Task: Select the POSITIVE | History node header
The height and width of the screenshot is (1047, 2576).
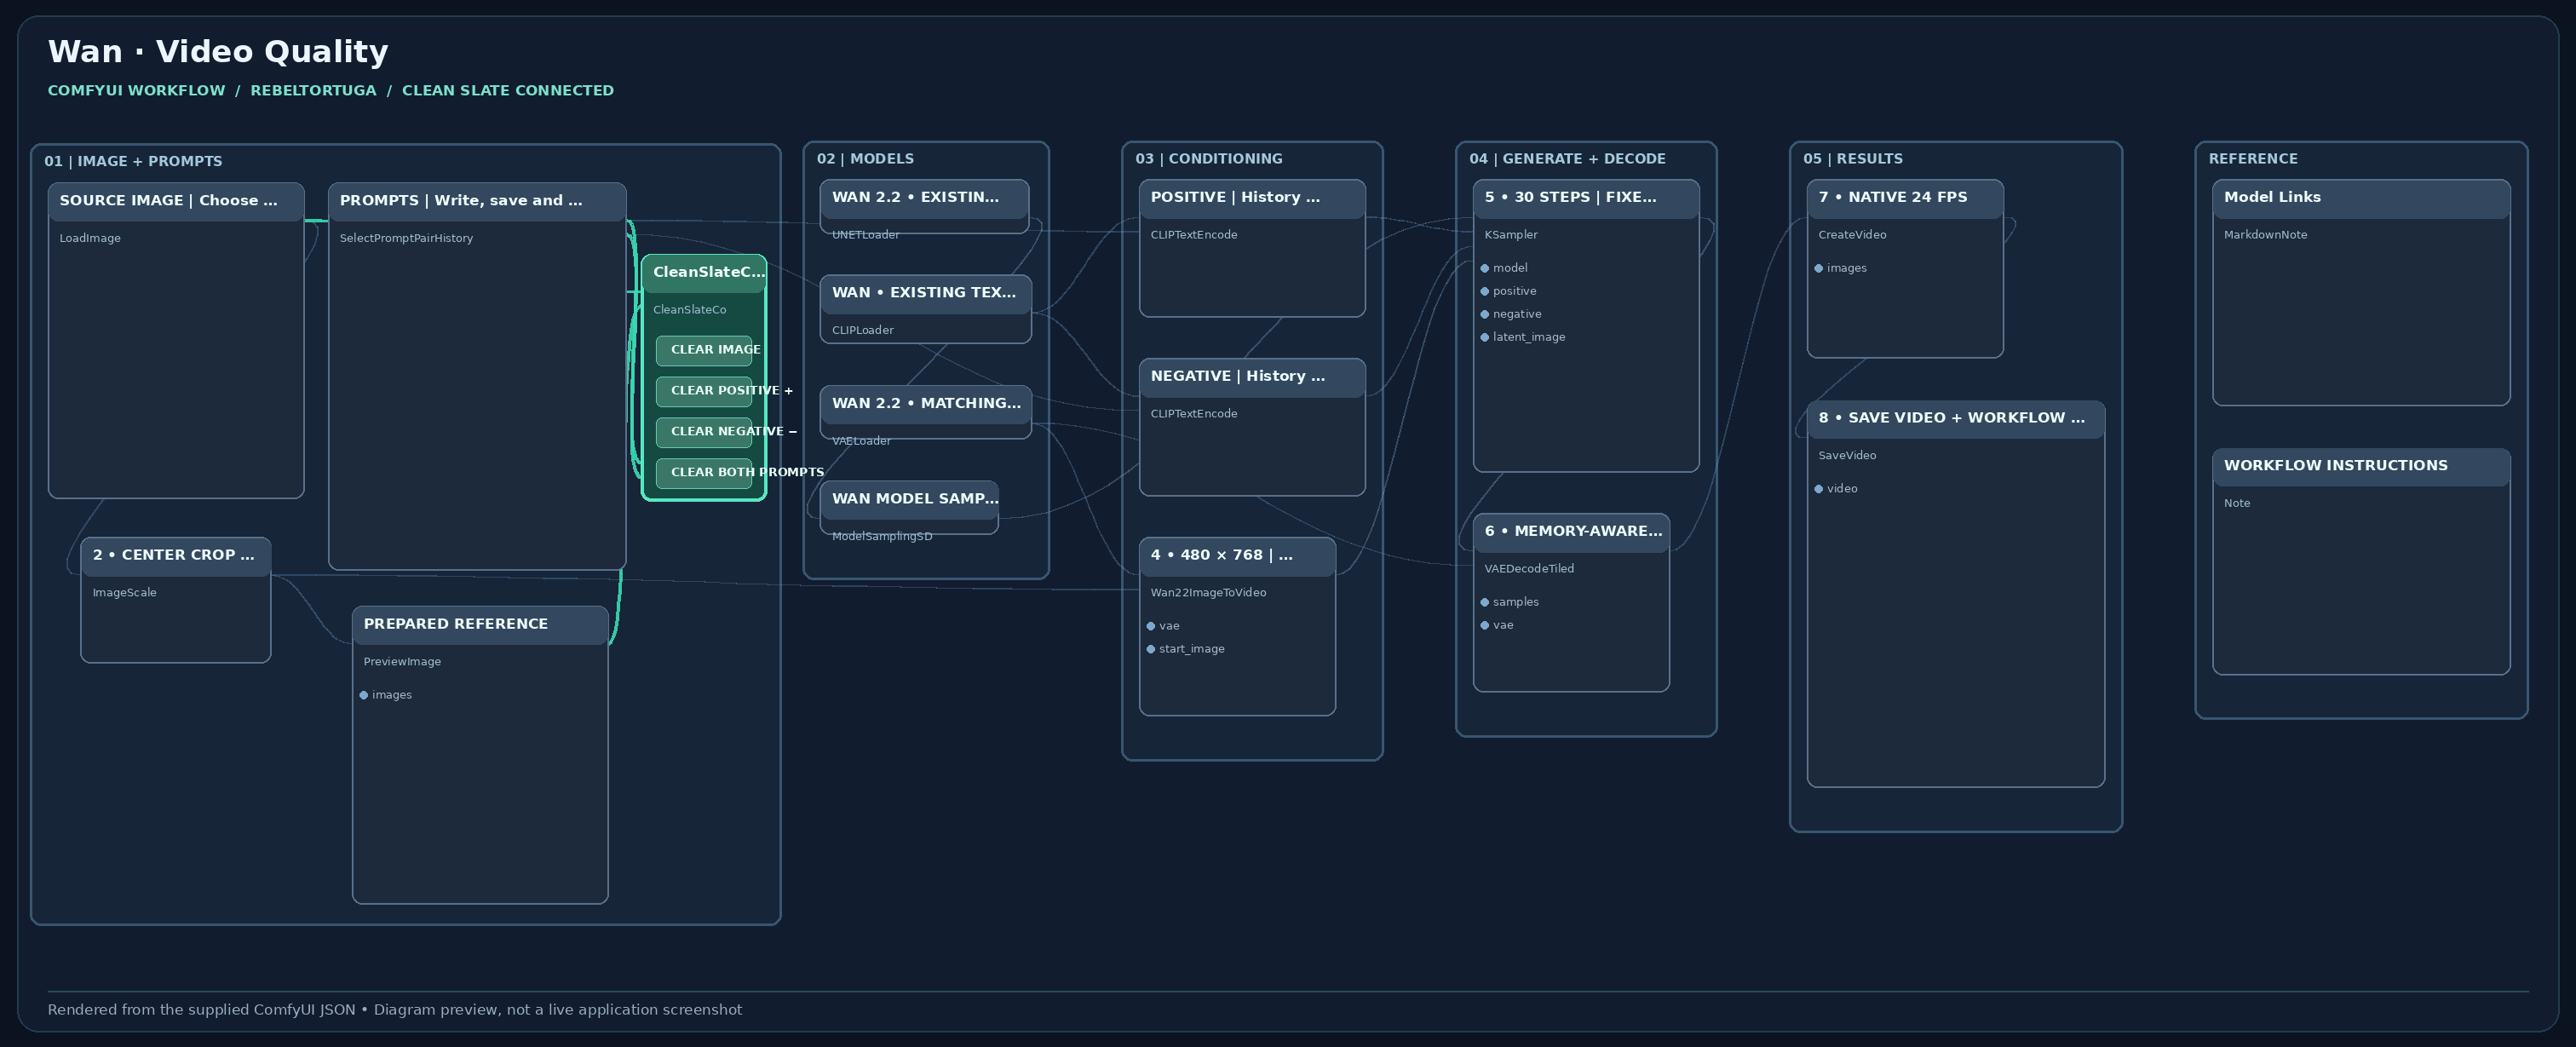Action: [x=1252, y=198]
